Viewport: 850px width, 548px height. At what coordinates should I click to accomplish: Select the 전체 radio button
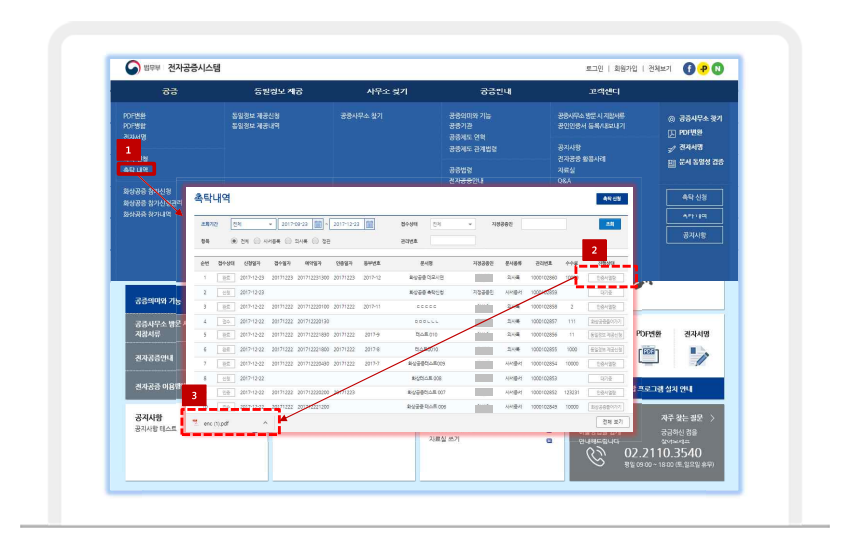click(x=235, y=240)
